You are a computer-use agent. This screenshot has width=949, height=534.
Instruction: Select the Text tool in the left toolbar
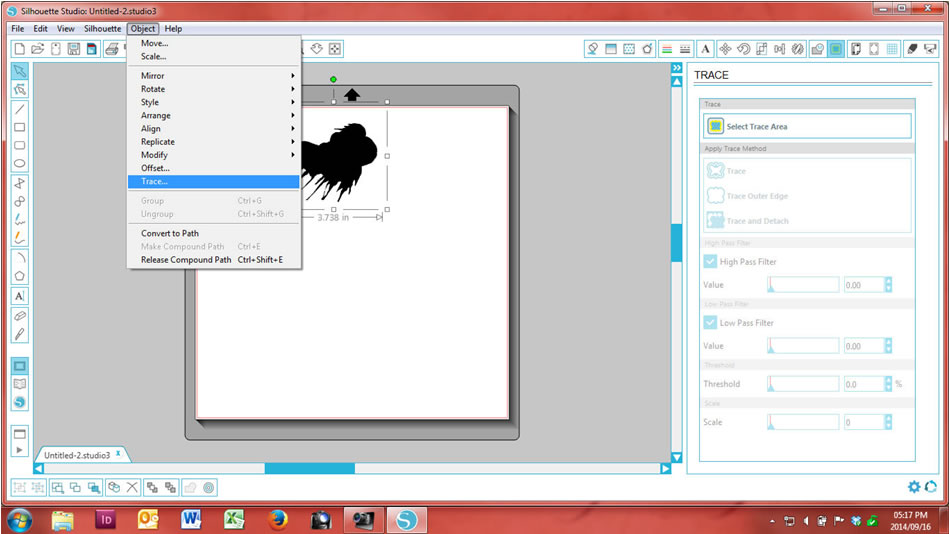pyautogui.click(x=19, y=296)
